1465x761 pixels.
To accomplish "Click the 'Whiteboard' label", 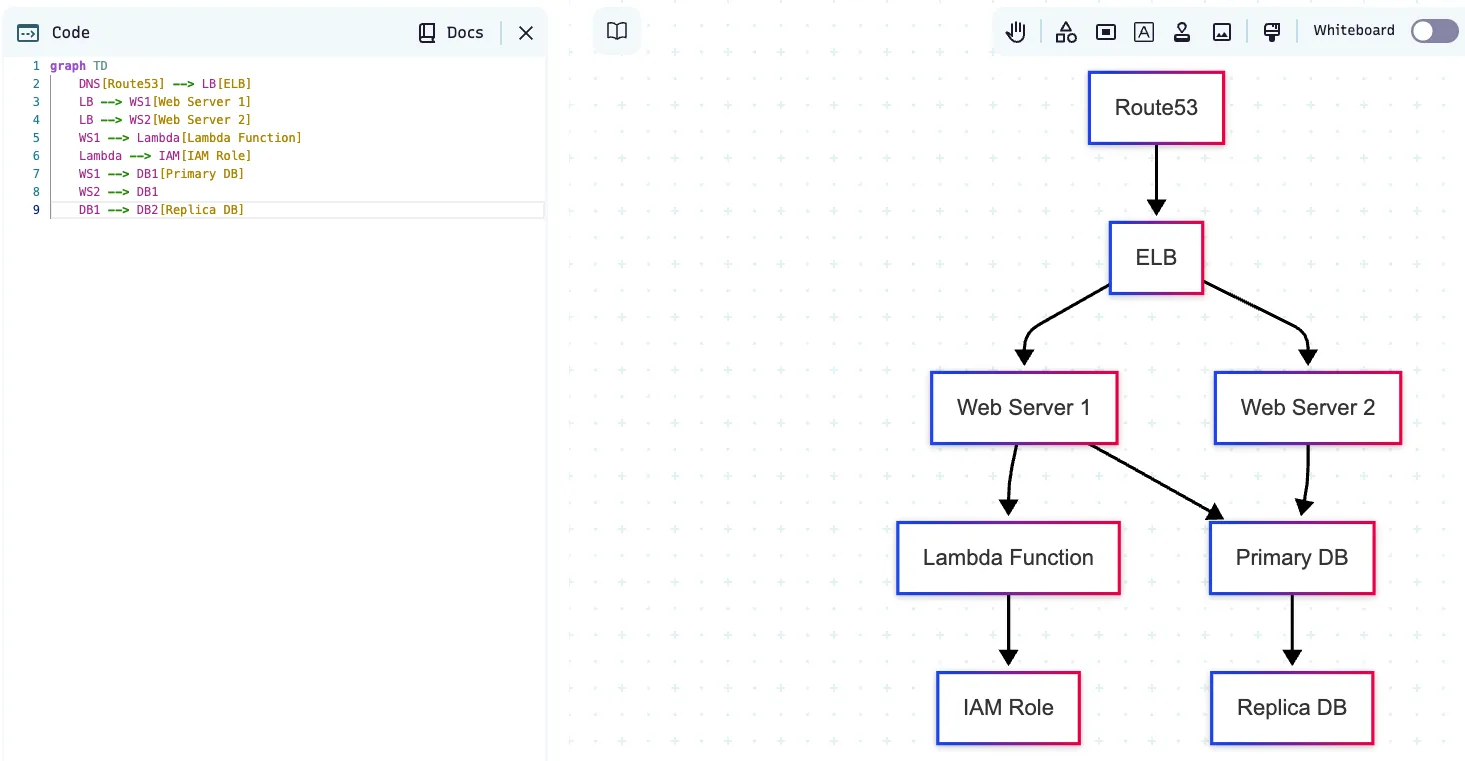I will point(1354,31).
